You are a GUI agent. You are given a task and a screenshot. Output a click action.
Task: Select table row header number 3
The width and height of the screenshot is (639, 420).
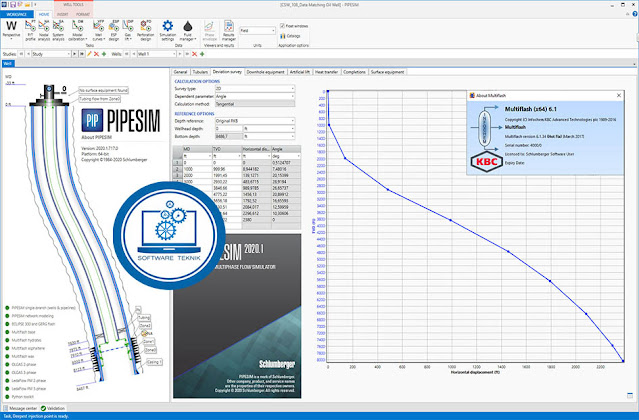point(177,176)
